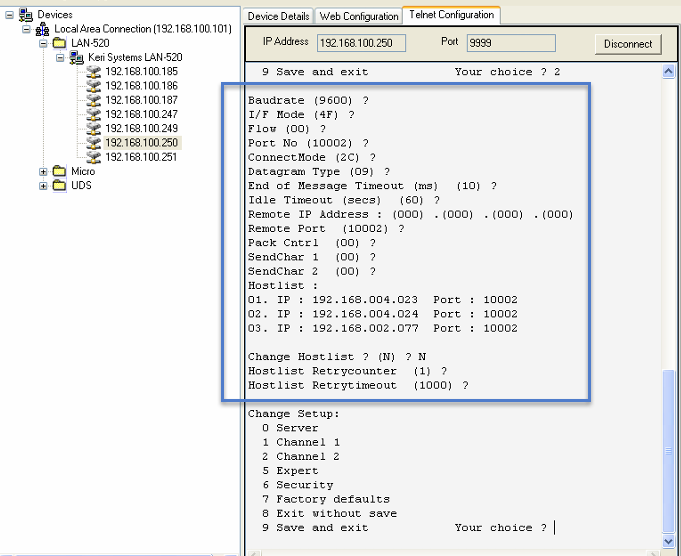Image resolution: width=681 pixels, height=556 pixels.
Task: Click the Devices root computer icon
Action: [x=26, y=15]
